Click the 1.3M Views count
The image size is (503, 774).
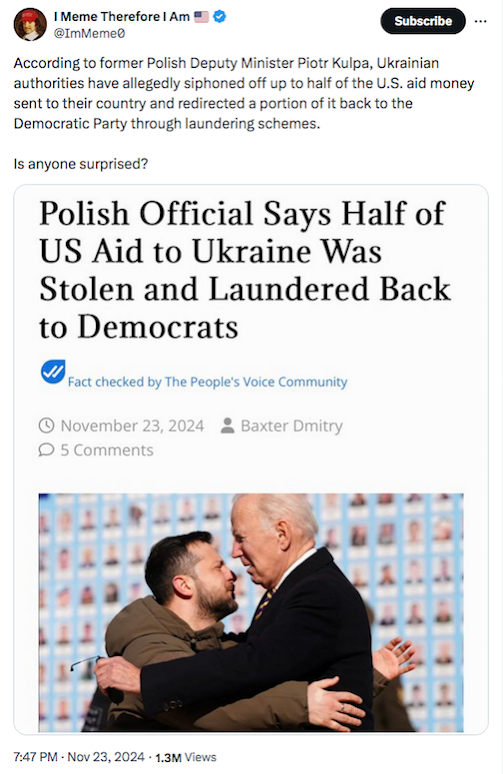[x=186, y=757]
